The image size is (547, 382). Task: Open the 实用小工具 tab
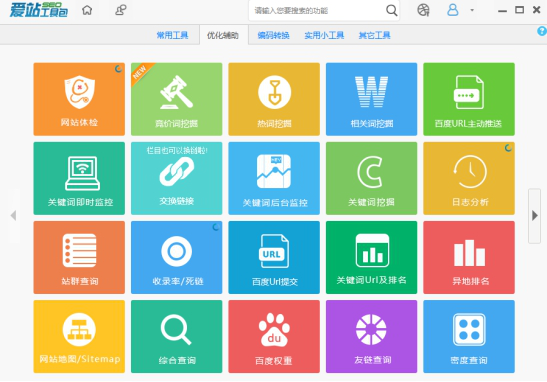pos(324,35)
